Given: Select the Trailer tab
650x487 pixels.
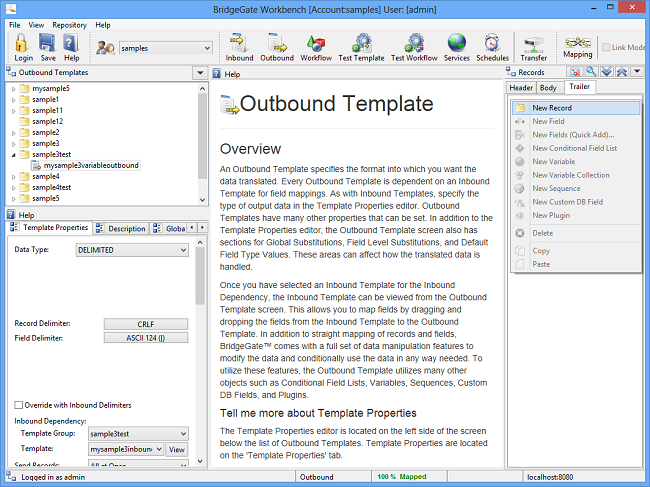Looking at the screenshot, I should tap(580, 87).
